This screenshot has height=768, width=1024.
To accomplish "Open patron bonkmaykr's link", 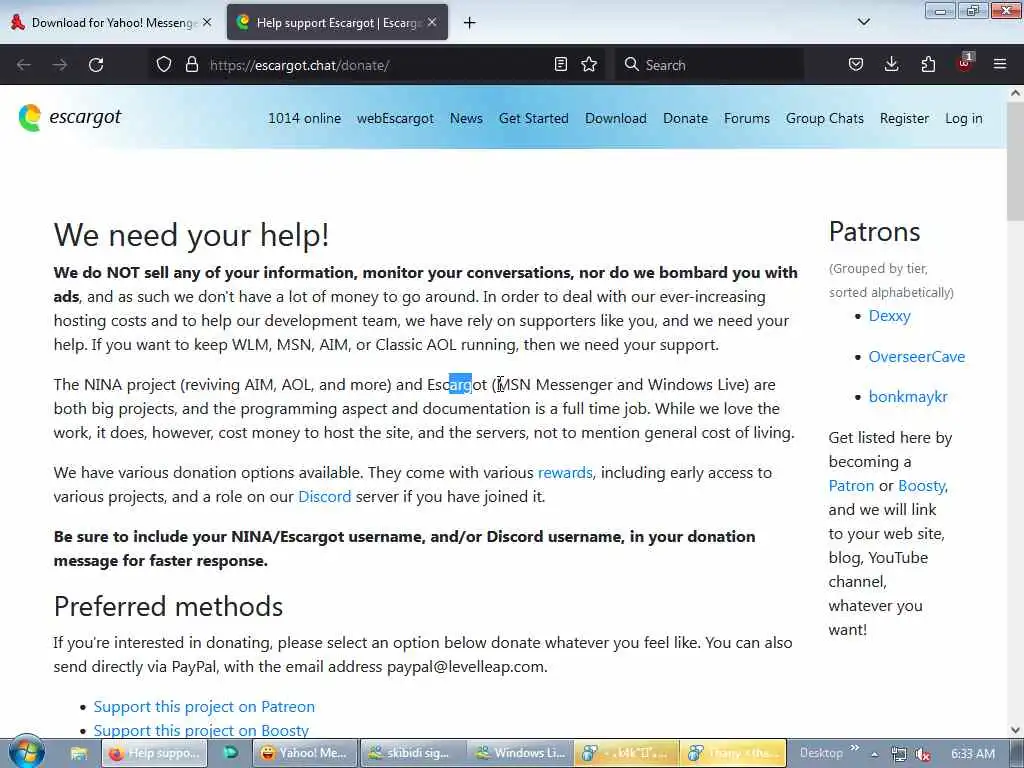I will [908, 396].
